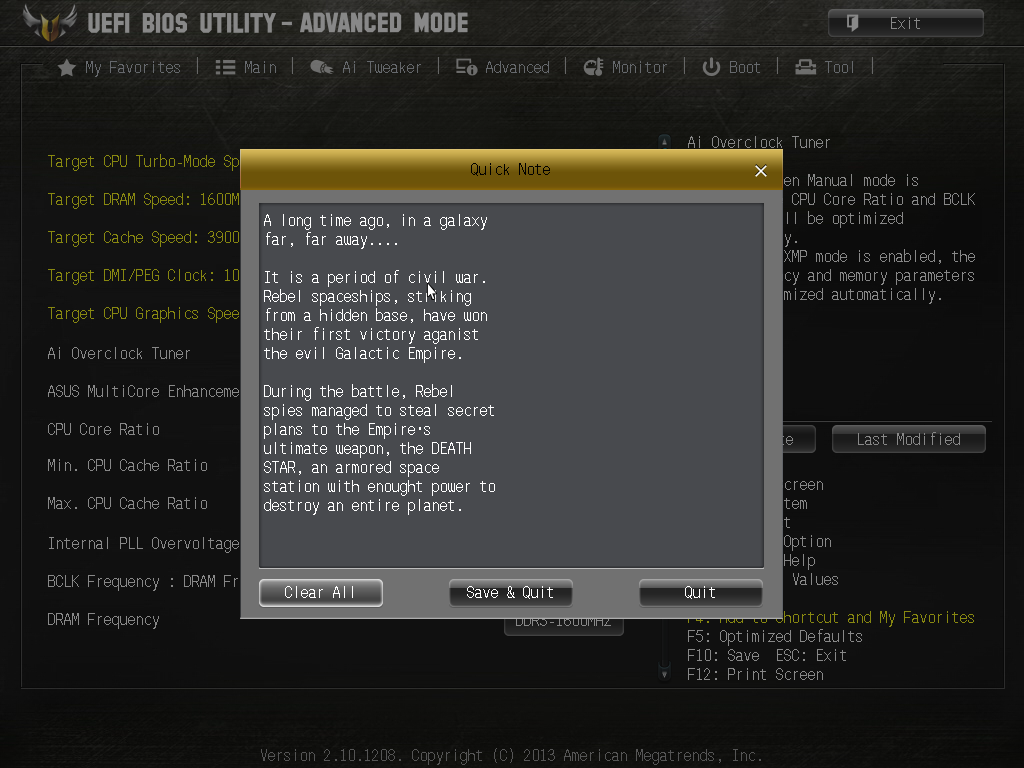The width and height of the screenshot is (1024, 768).
Task: Click the Monitor gauge icon
Action: tap(594, 67)
